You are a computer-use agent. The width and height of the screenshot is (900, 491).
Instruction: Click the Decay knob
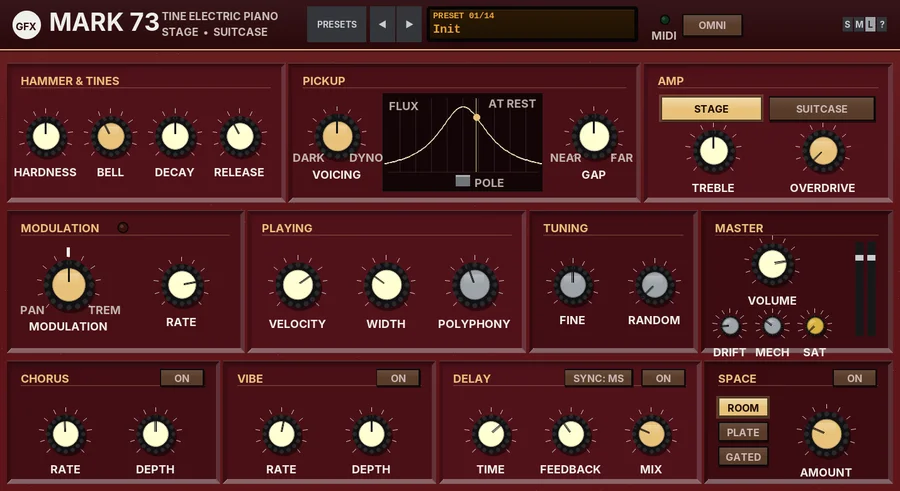click(175, 137)
